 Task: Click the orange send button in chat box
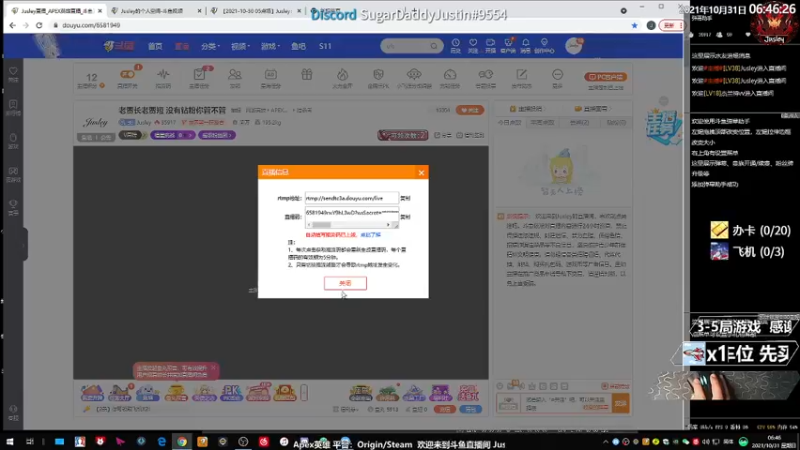pyautogui.click(x=620, y=404)
